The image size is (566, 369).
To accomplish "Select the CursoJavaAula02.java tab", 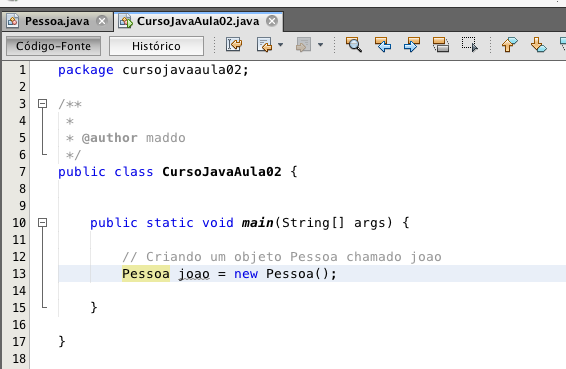I will tap(198, 21).
